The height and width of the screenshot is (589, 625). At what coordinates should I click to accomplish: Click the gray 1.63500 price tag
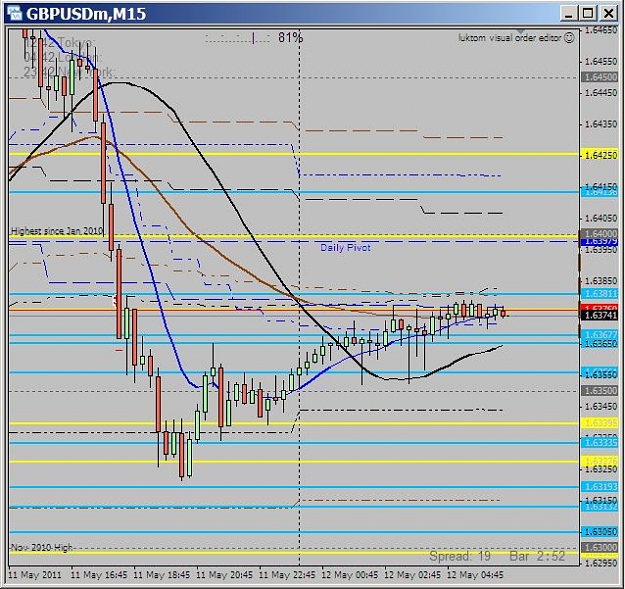pyautogui.click(x=599, y=391)
